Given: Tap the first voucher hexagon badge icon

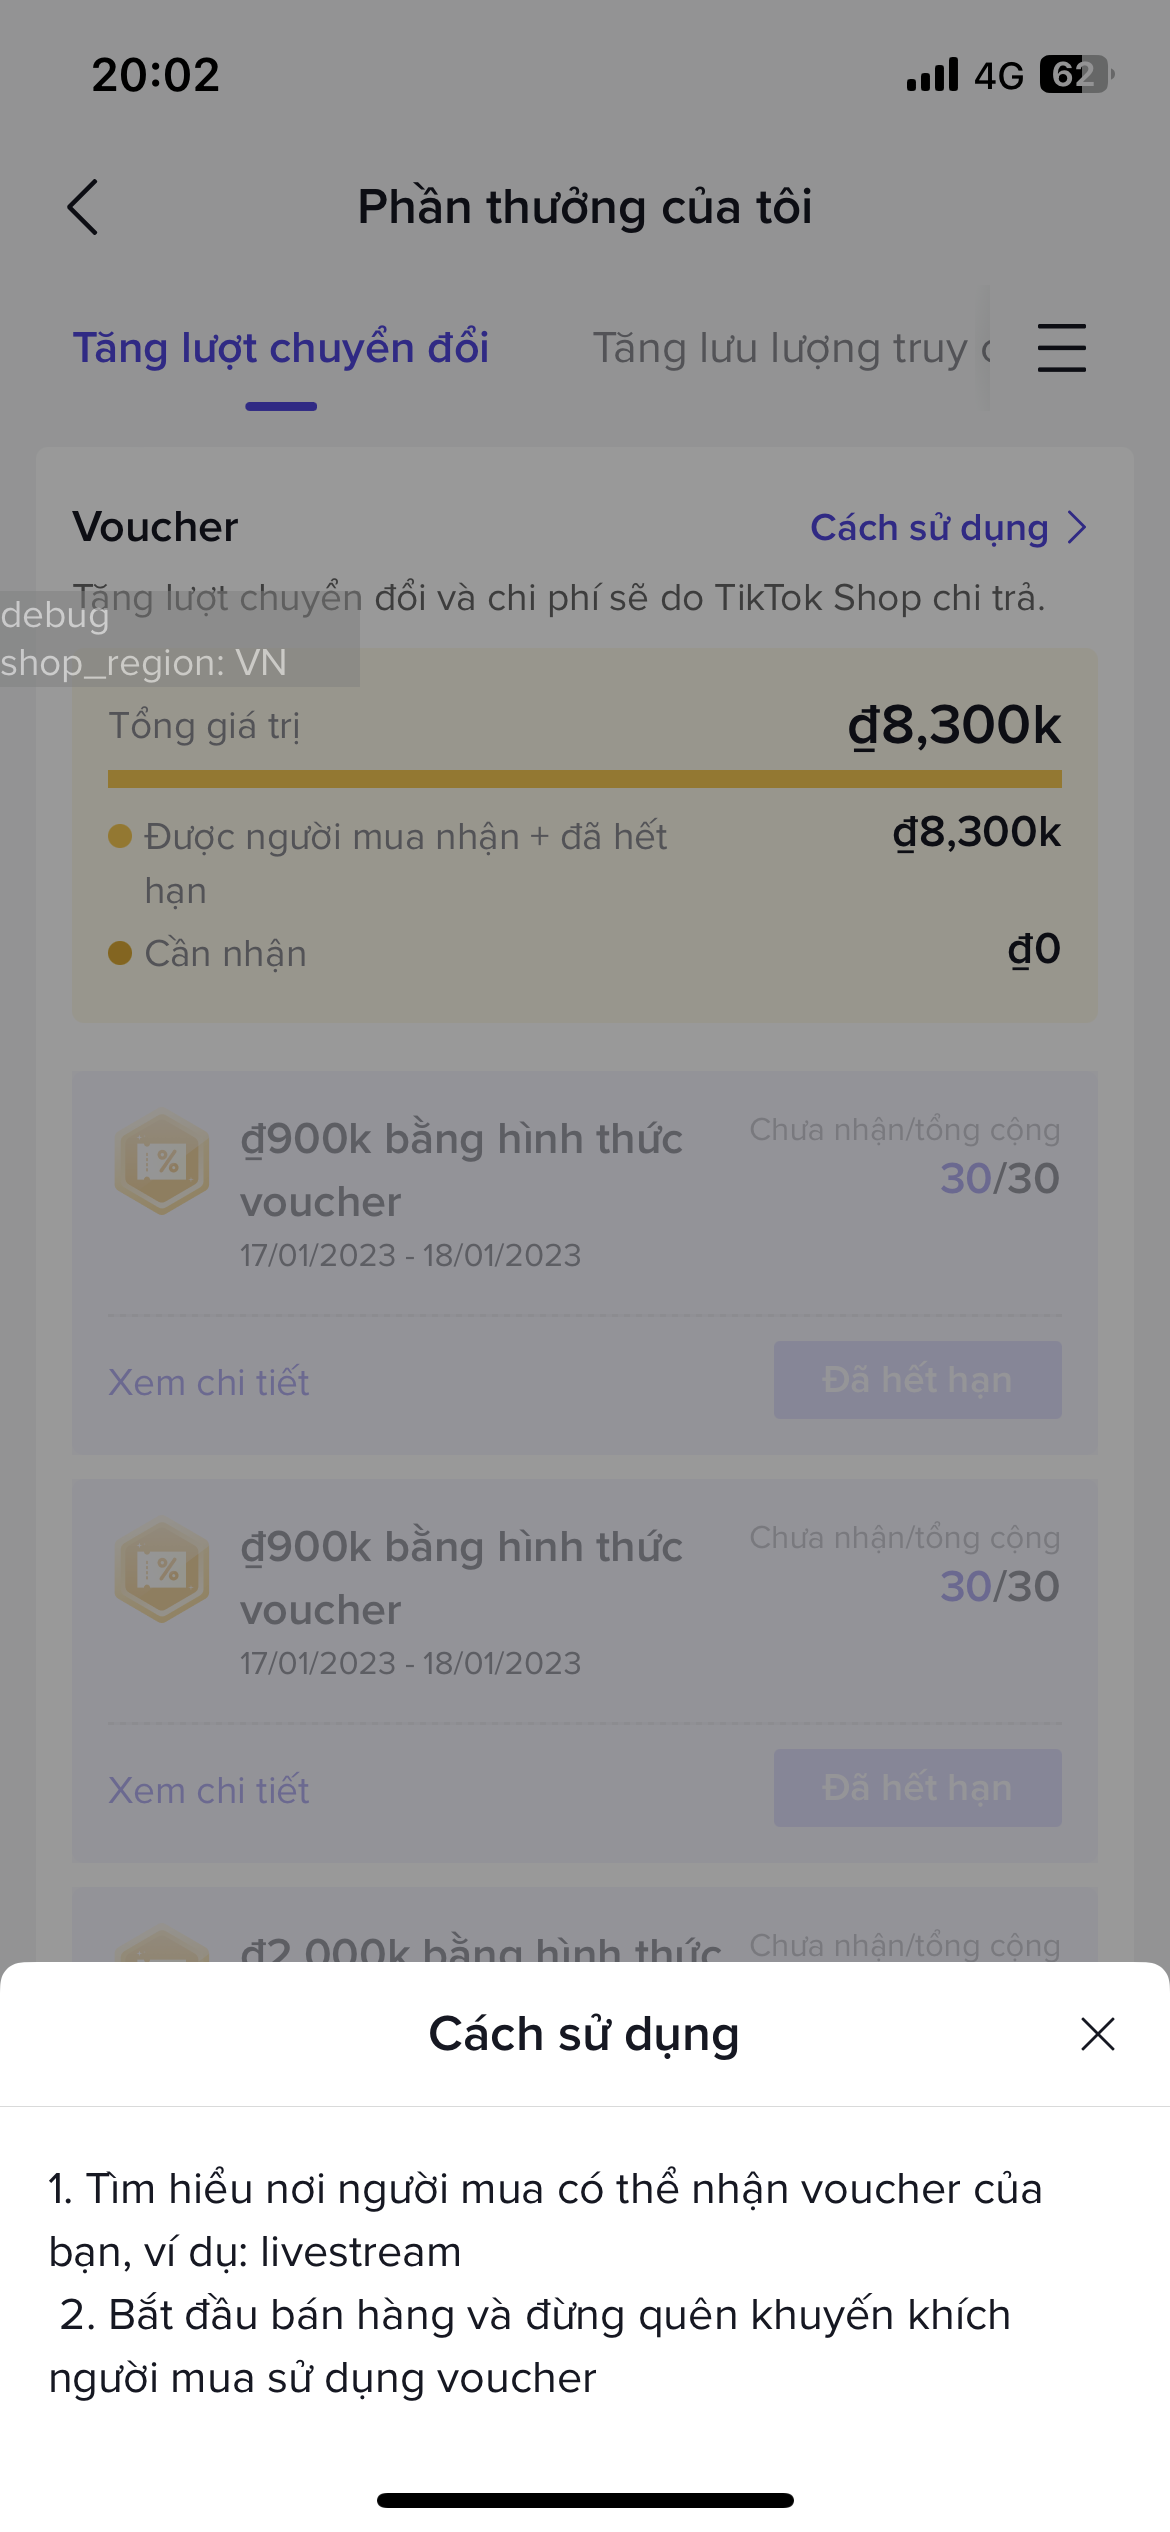Looking at the screenshot, I should click(162, 1162).
